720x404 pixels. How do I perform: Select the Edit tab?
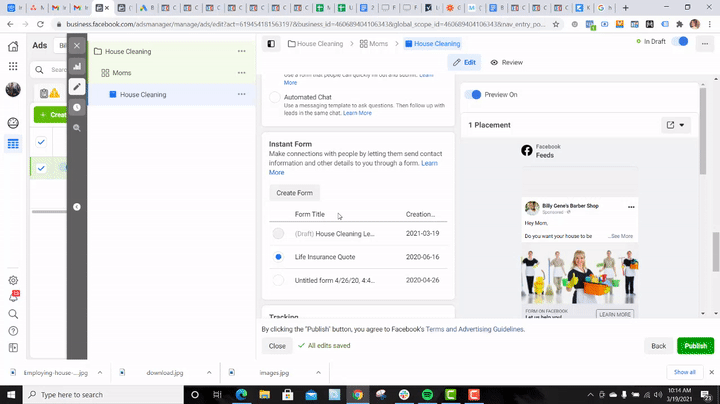[x=464, y=62]
